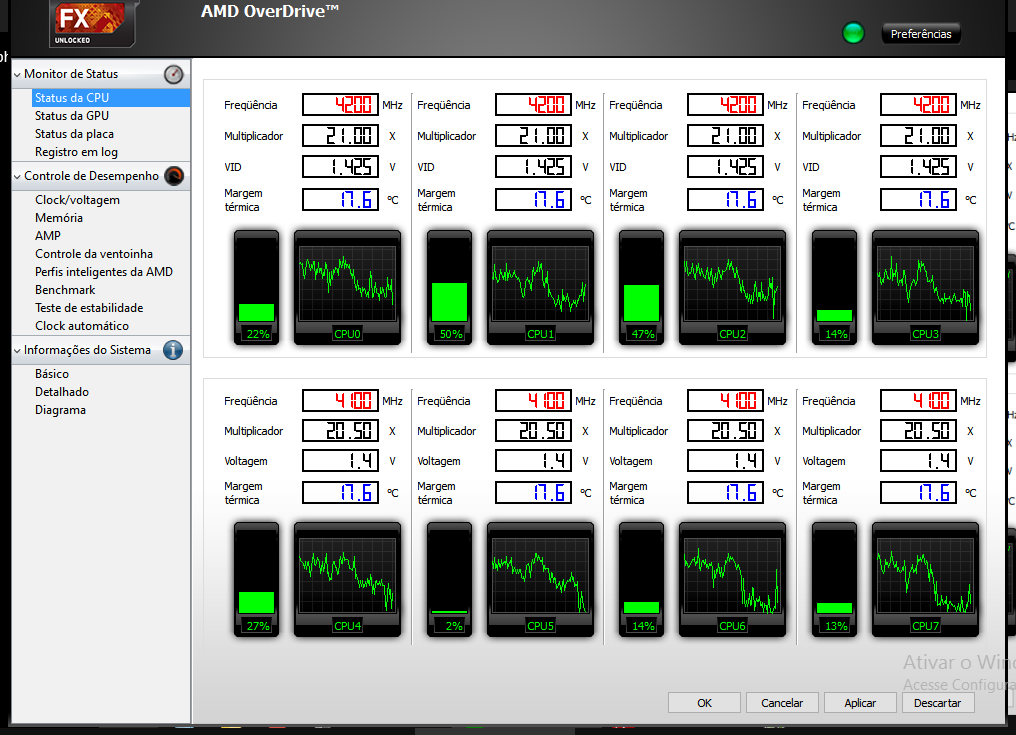Click CPU4 Freqüência value 4100
Image resolution: width=1016 pixels, height=735 pixels.
click(340, 401)
